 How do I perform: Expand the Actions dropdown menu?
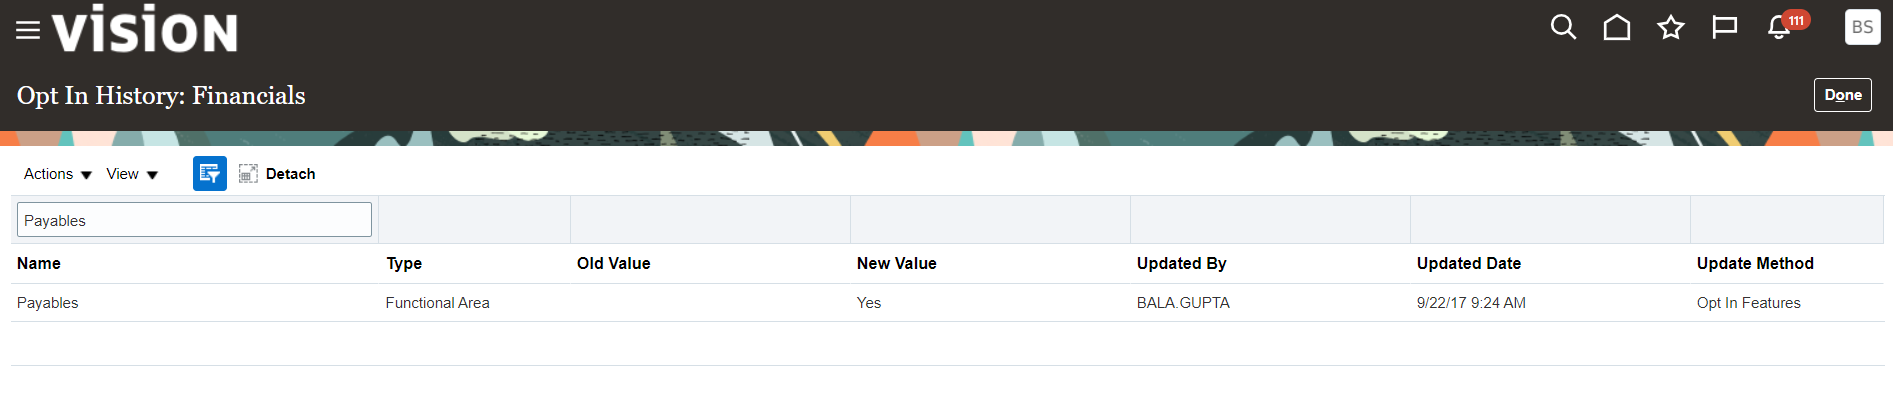(58, 174)
